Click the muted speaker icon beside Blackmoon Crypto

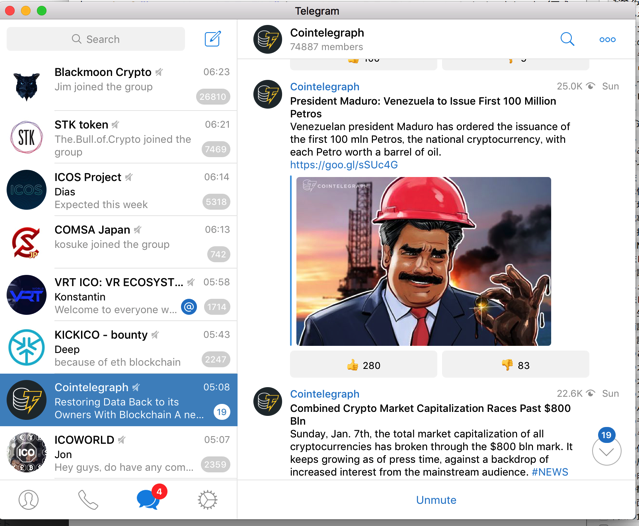(159, 72)
